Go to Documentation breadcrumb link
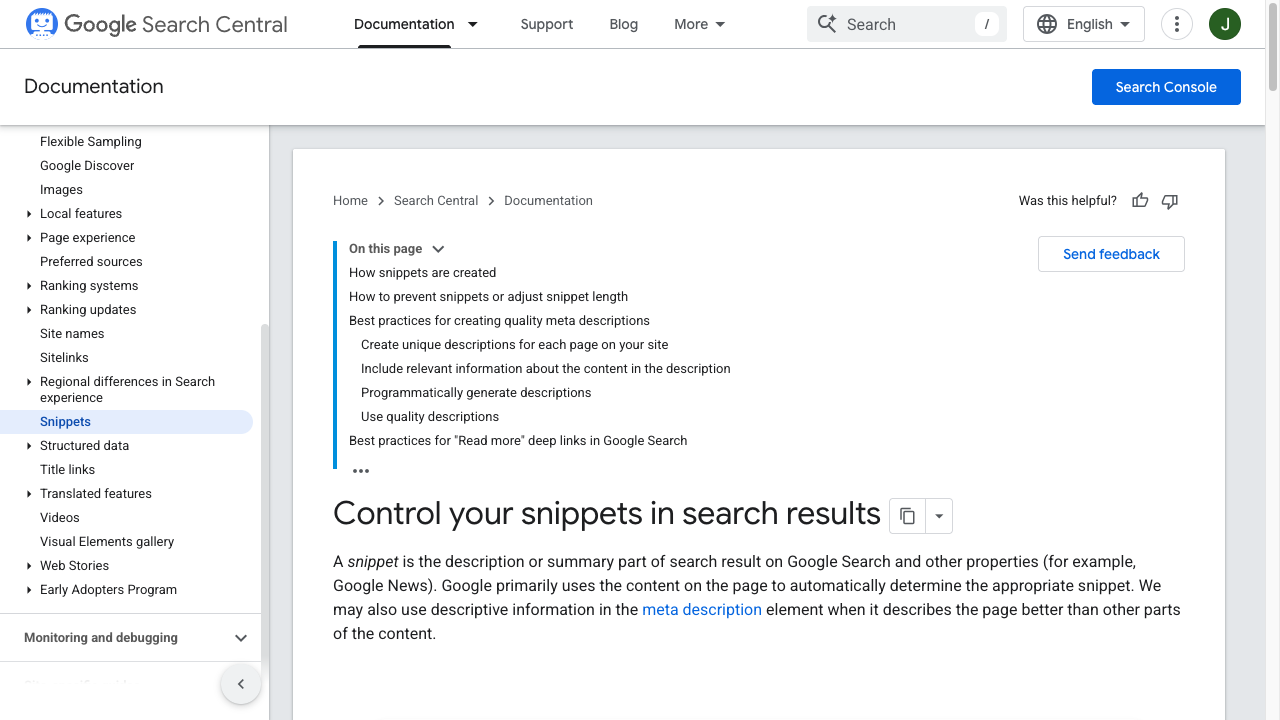The height and width of the screenshot is (720, 1280). coord(548,201)
